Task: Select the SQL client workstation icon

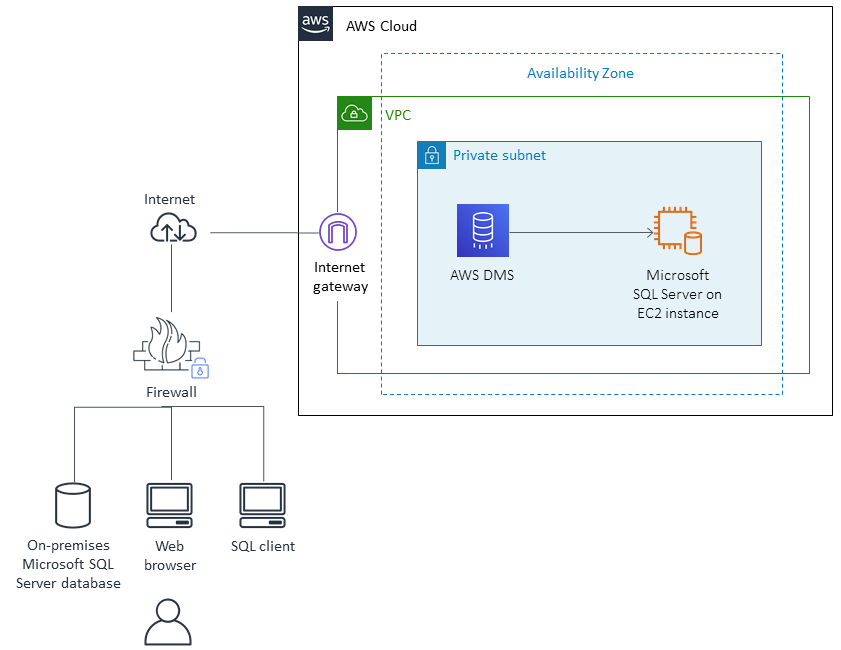Action: coord(262,504)
